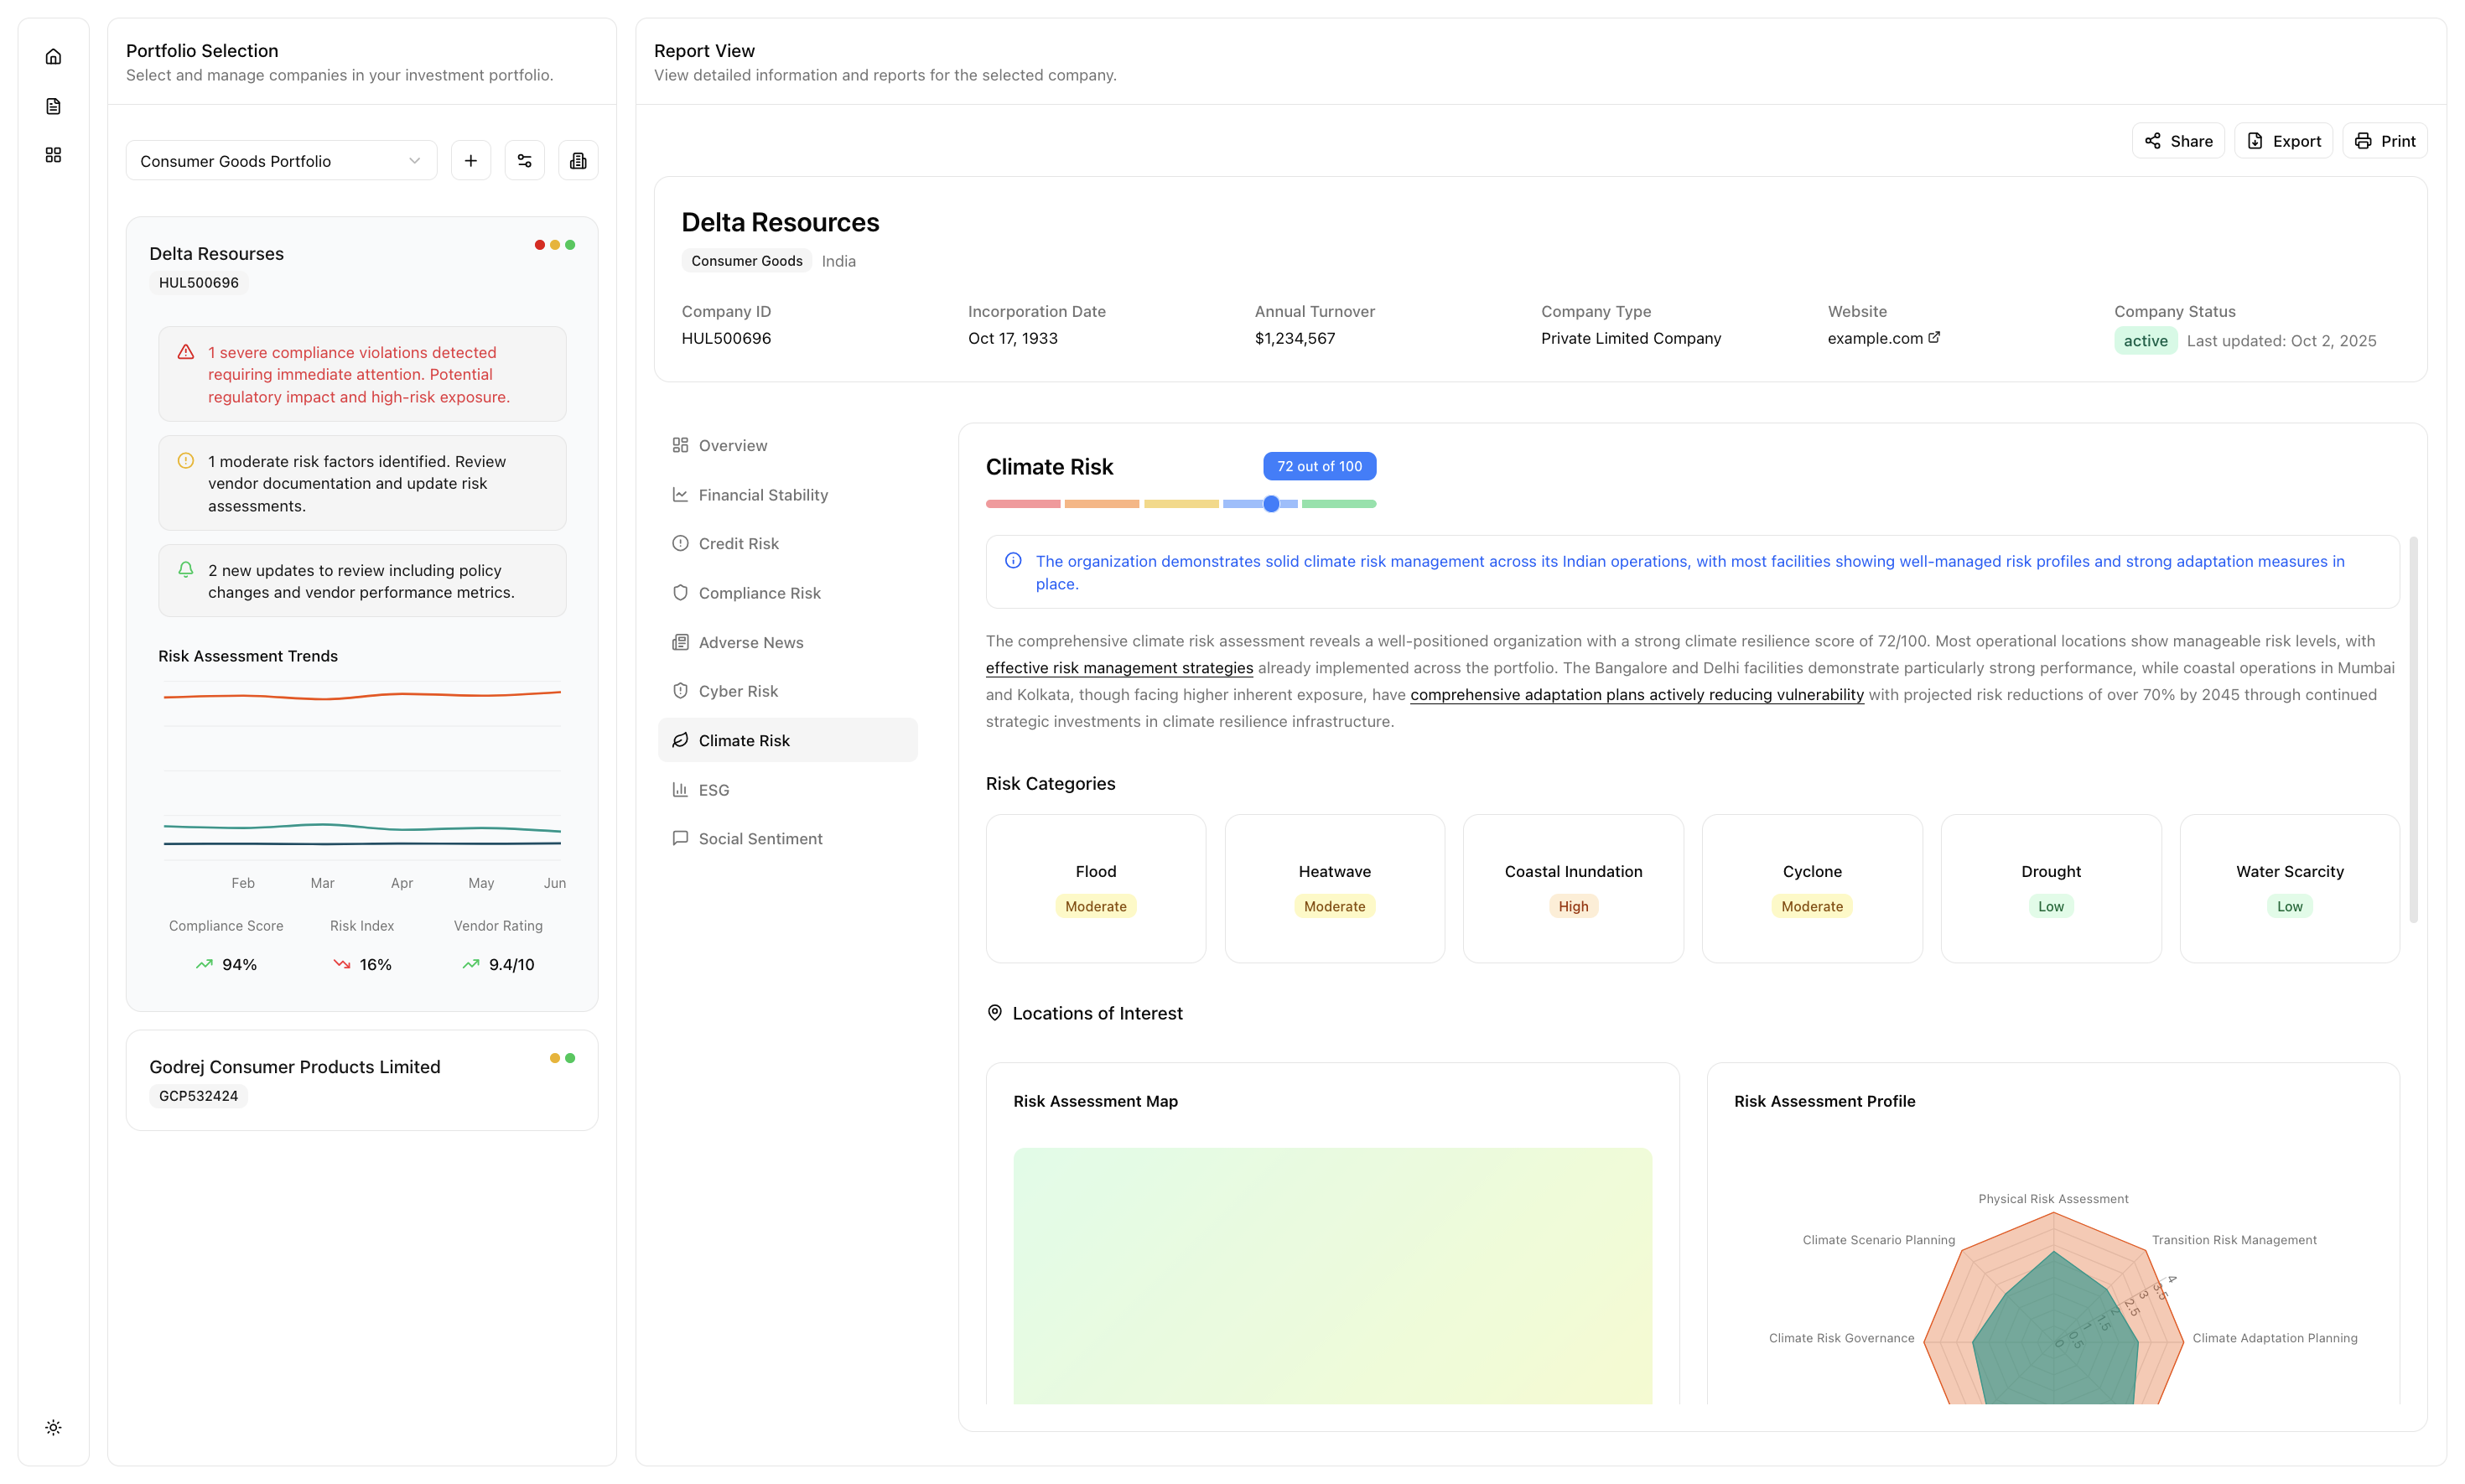Switch to the ESG tab
The image size is (2465, 1484).
(x=787, y=790)
